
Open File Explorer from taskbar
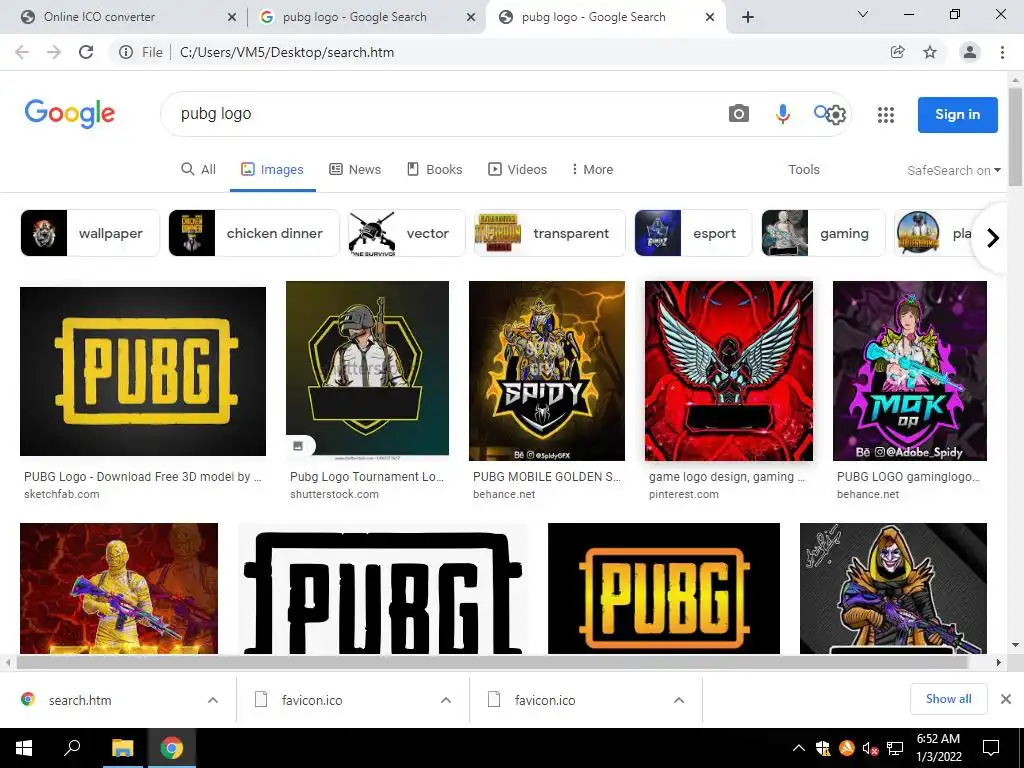point(122,748)
